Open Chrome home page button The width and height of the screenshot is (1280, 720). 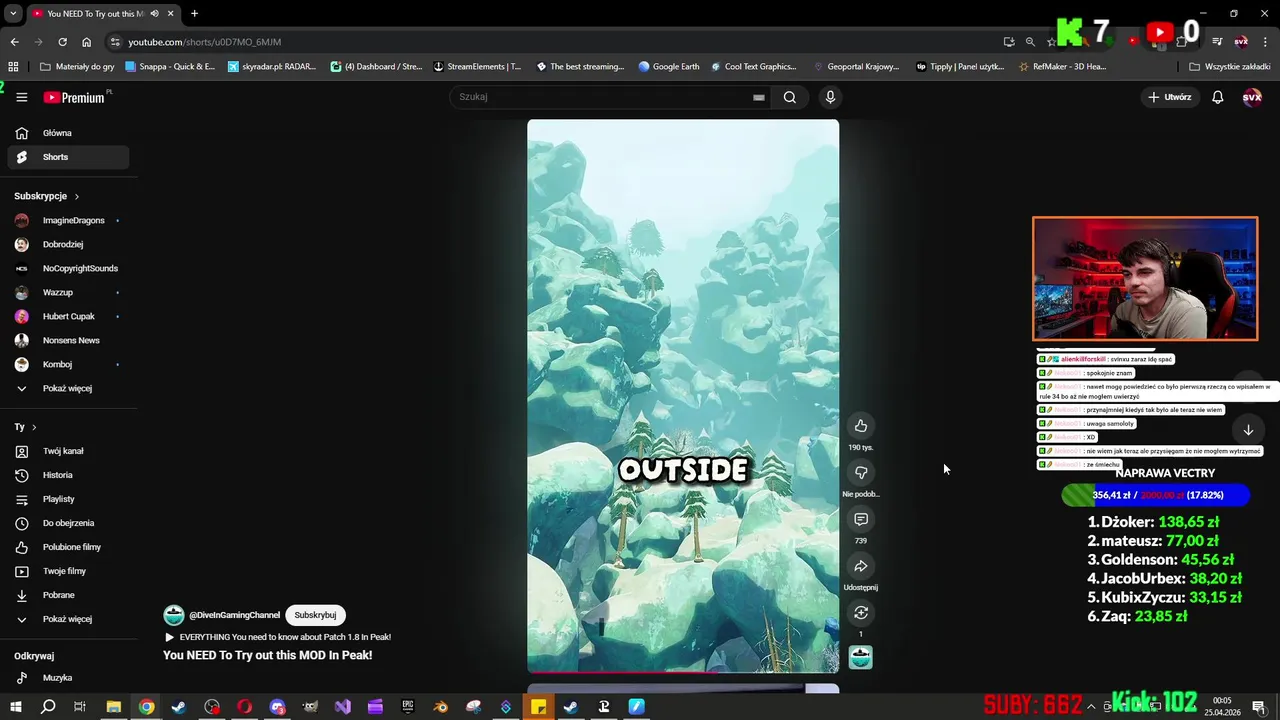coord(86,42)
